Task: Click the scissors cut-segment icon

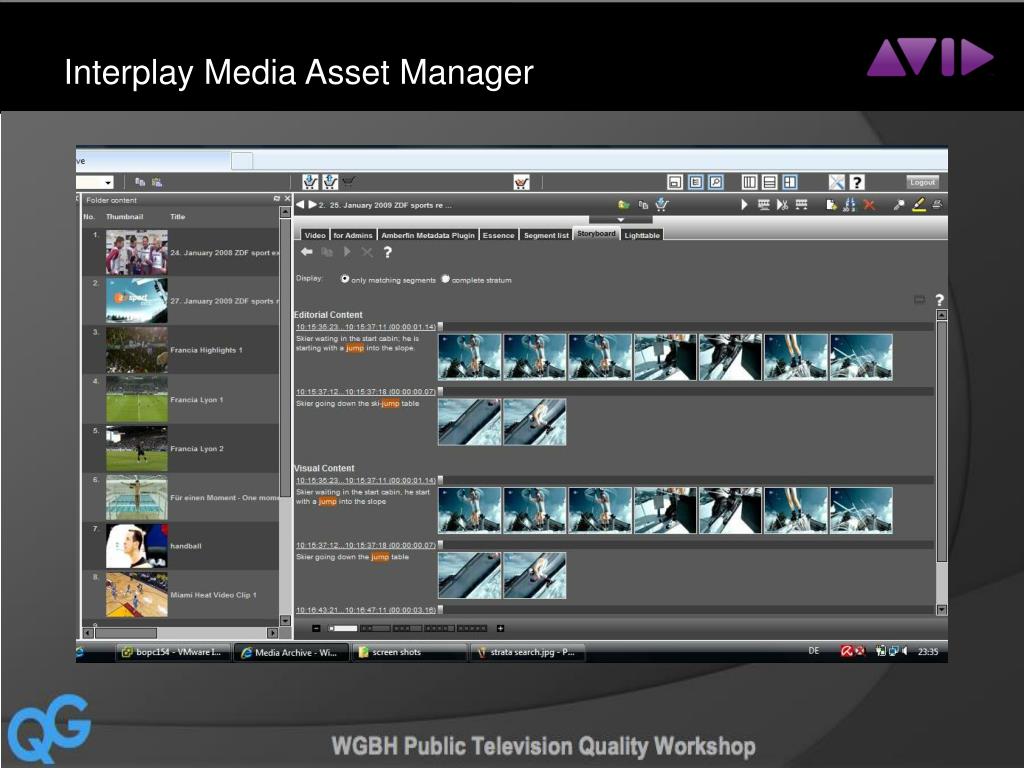Action: point(782,205)
